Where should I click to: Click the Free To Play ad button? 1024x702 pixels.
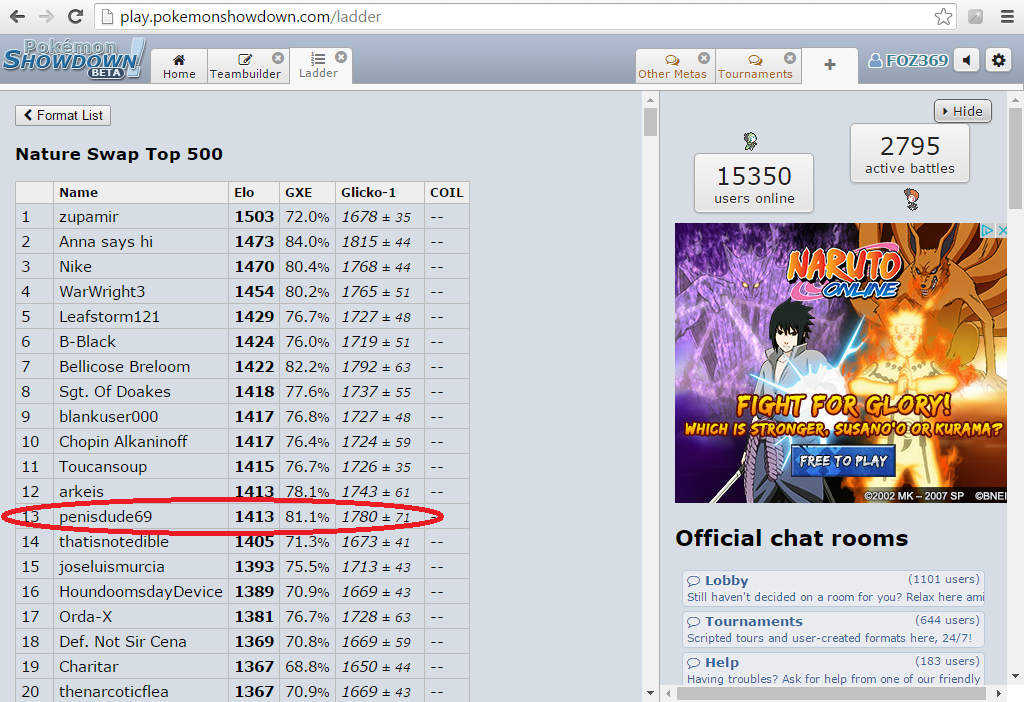pyautogui.click(x=843, y=461)
